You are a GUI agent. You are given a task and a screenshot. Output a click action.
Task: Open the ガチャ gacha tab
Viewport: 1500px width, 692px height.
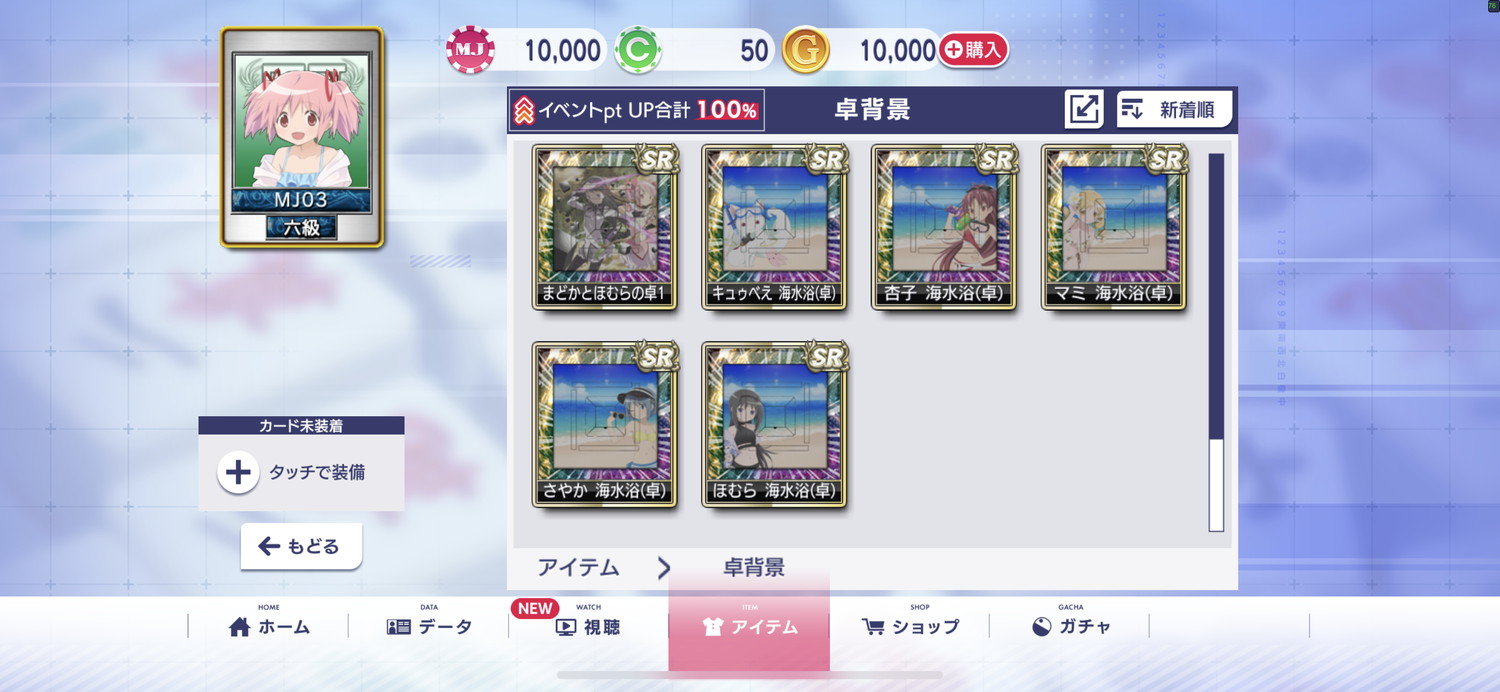[x=1071, y=626]
